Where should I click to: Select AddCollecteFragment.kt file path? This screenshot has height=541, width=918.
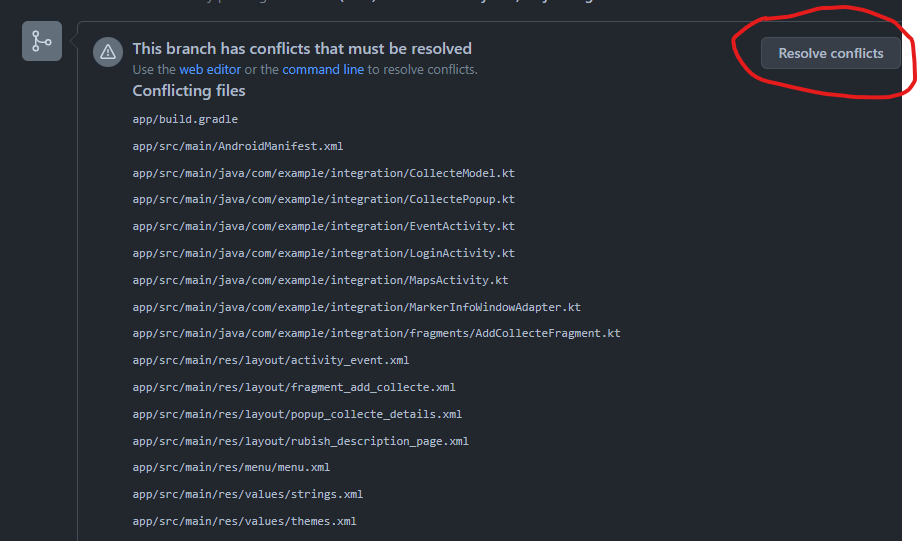(376, 333)
